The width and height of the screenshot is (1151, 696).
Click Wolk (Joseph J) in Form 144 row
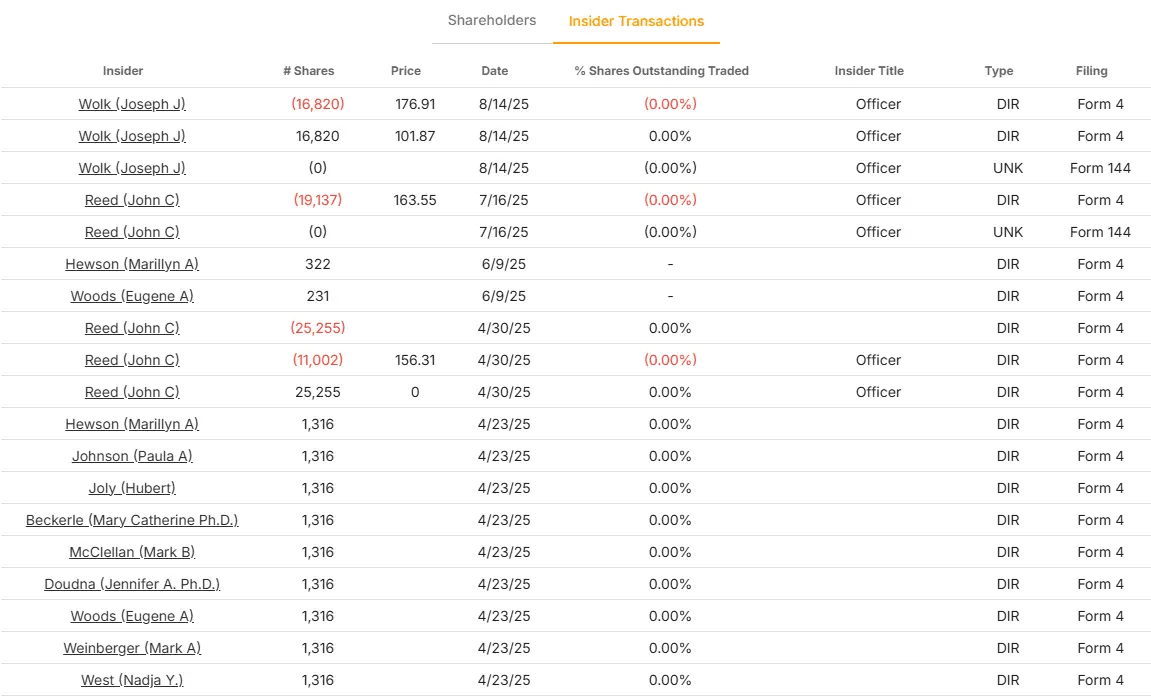click(132, 168)
